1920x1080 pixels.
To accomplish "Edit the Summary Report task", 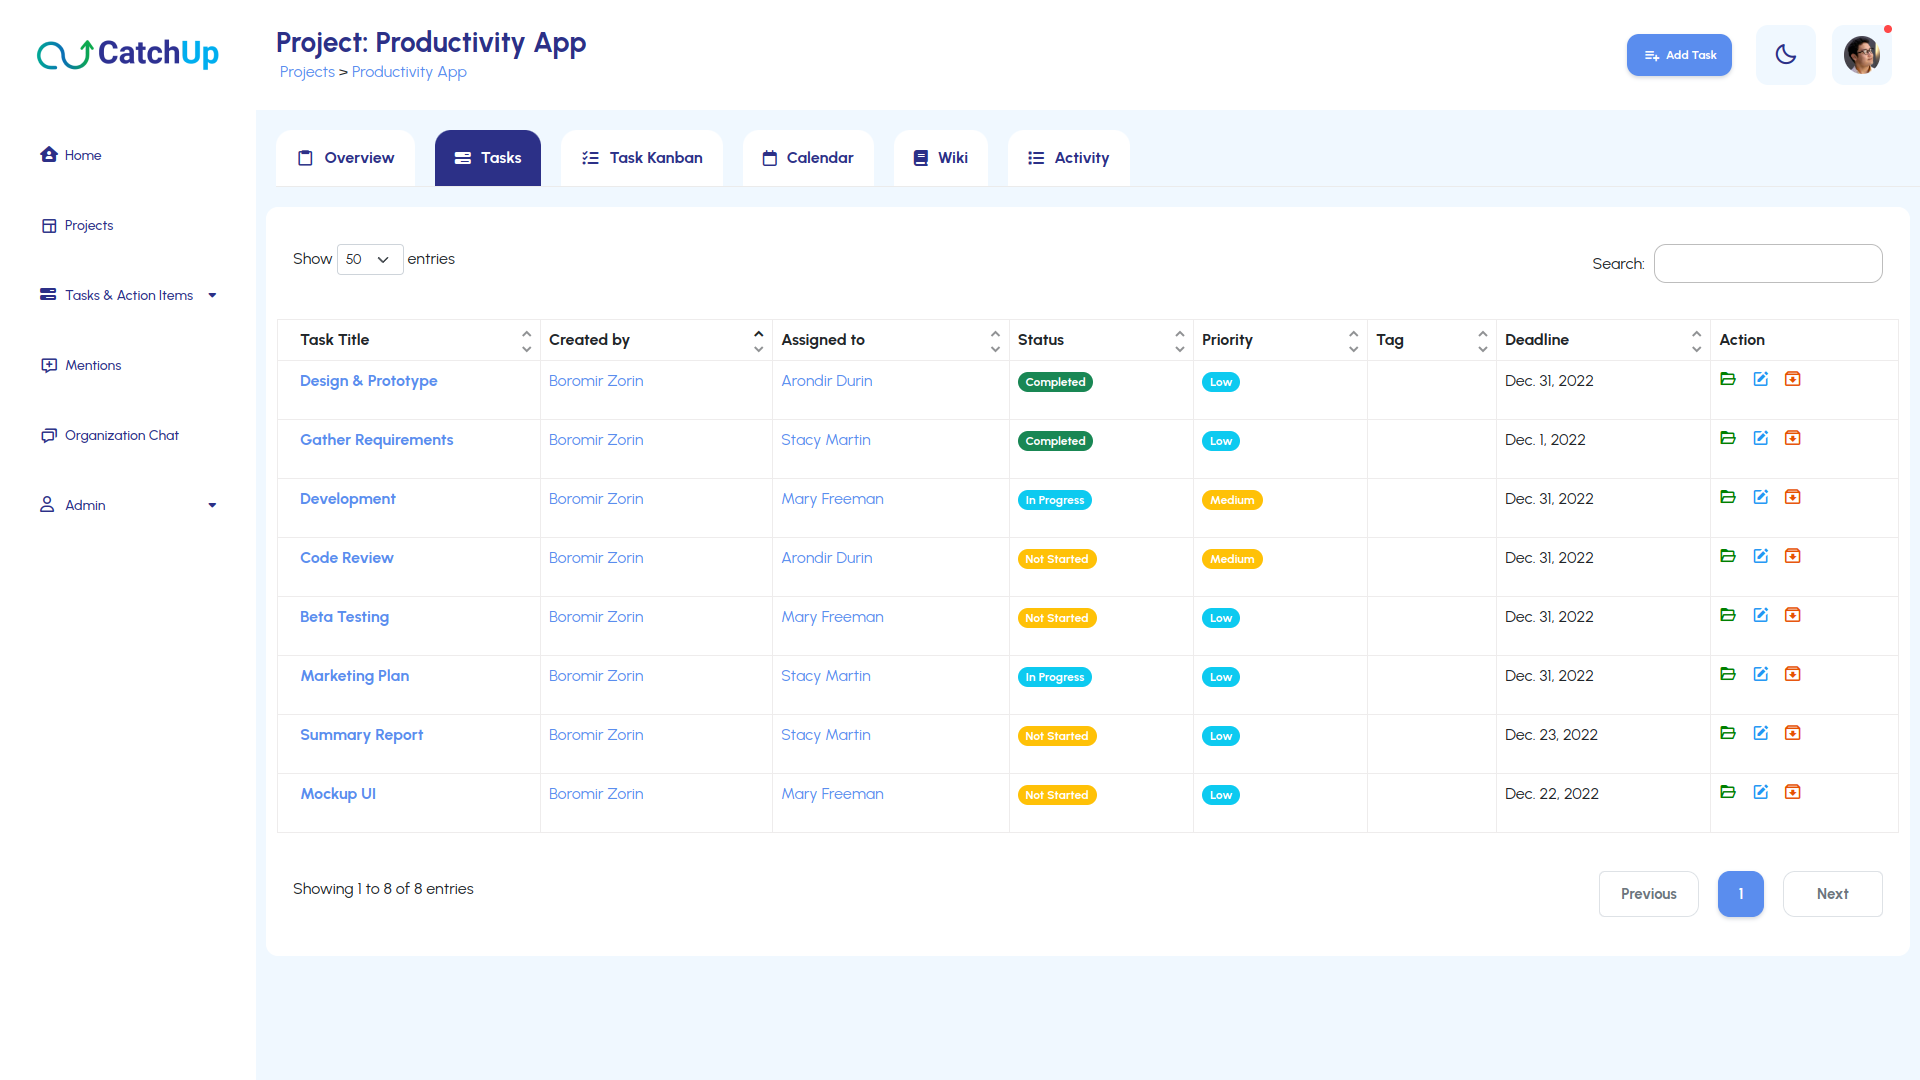I will [x=1761, y=733].
